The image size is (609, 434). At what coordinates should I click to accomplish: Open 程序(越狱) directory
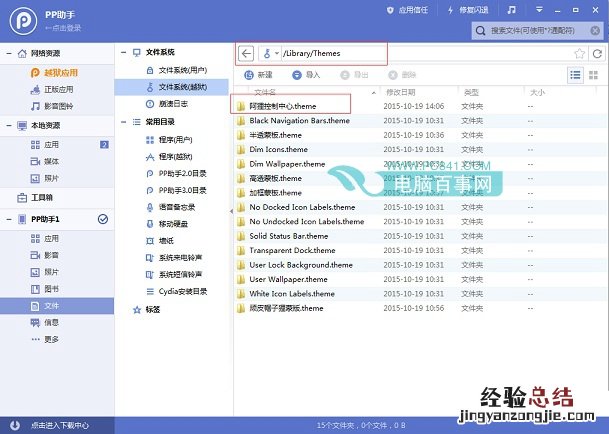point(169,157)
